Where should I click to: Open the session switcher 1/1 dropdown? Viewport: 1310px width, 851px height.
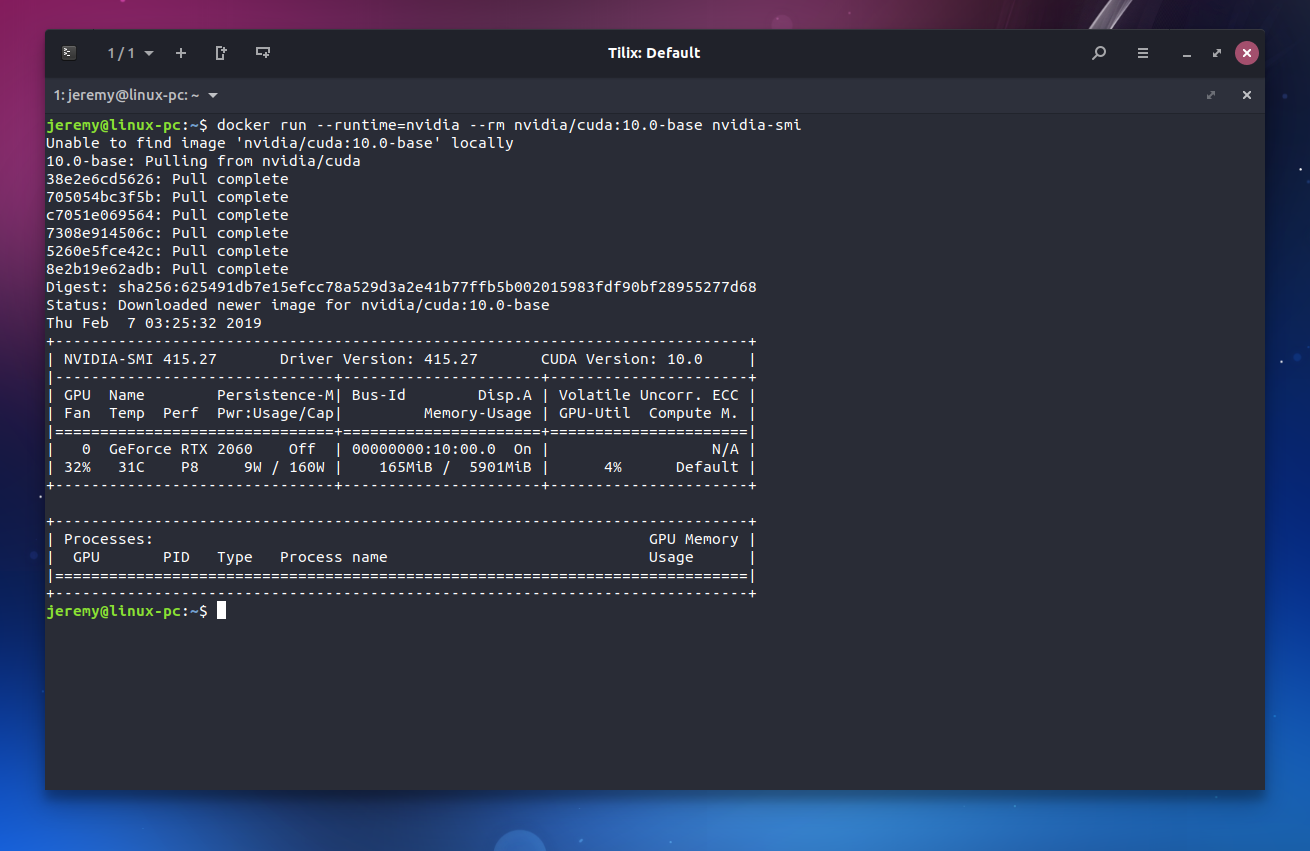(x=131, y=53)
